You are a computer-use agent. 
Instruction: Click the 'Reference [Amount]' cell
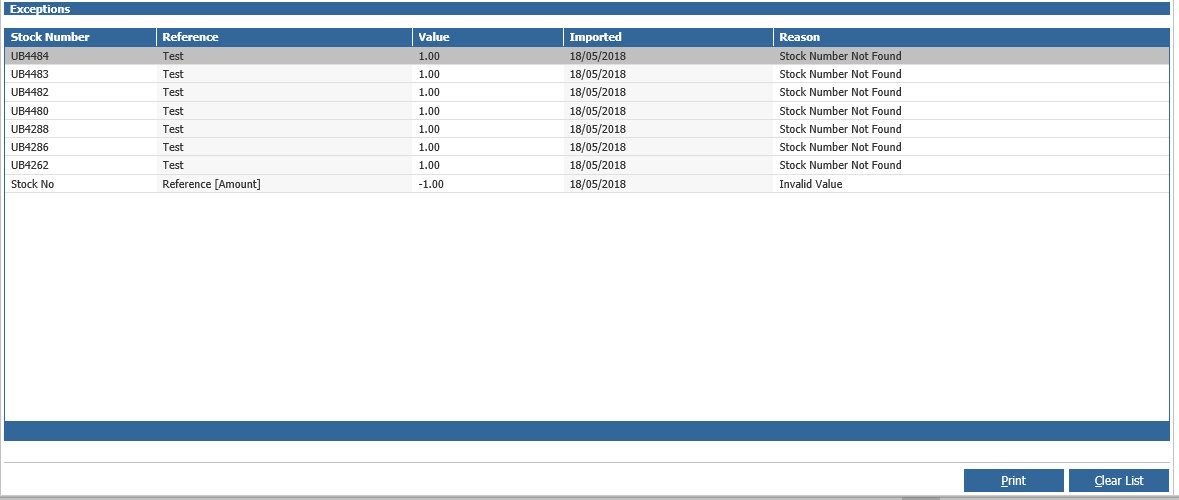tap(211, 183)
